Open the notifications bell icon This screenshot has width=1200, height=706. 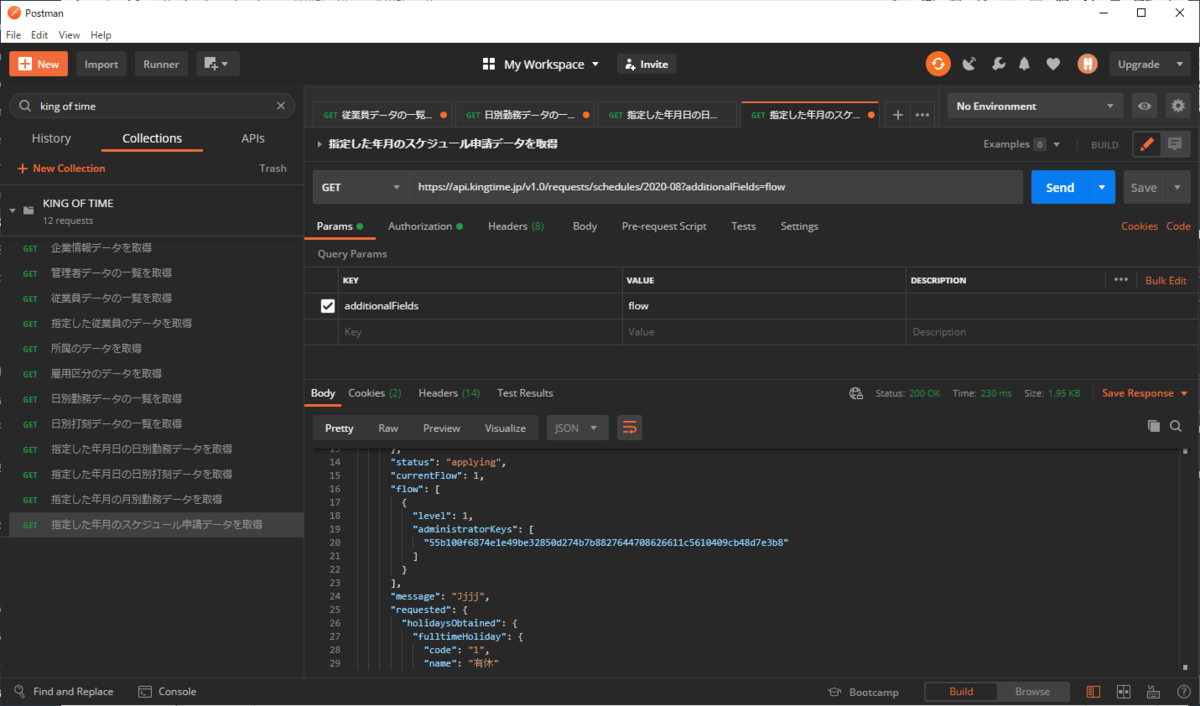[1024, 64]
